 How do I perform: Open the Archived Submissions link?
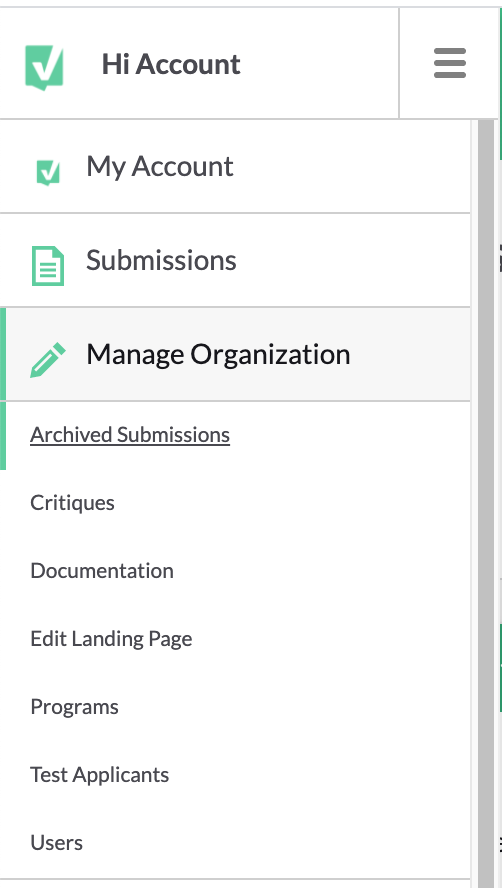130,435
